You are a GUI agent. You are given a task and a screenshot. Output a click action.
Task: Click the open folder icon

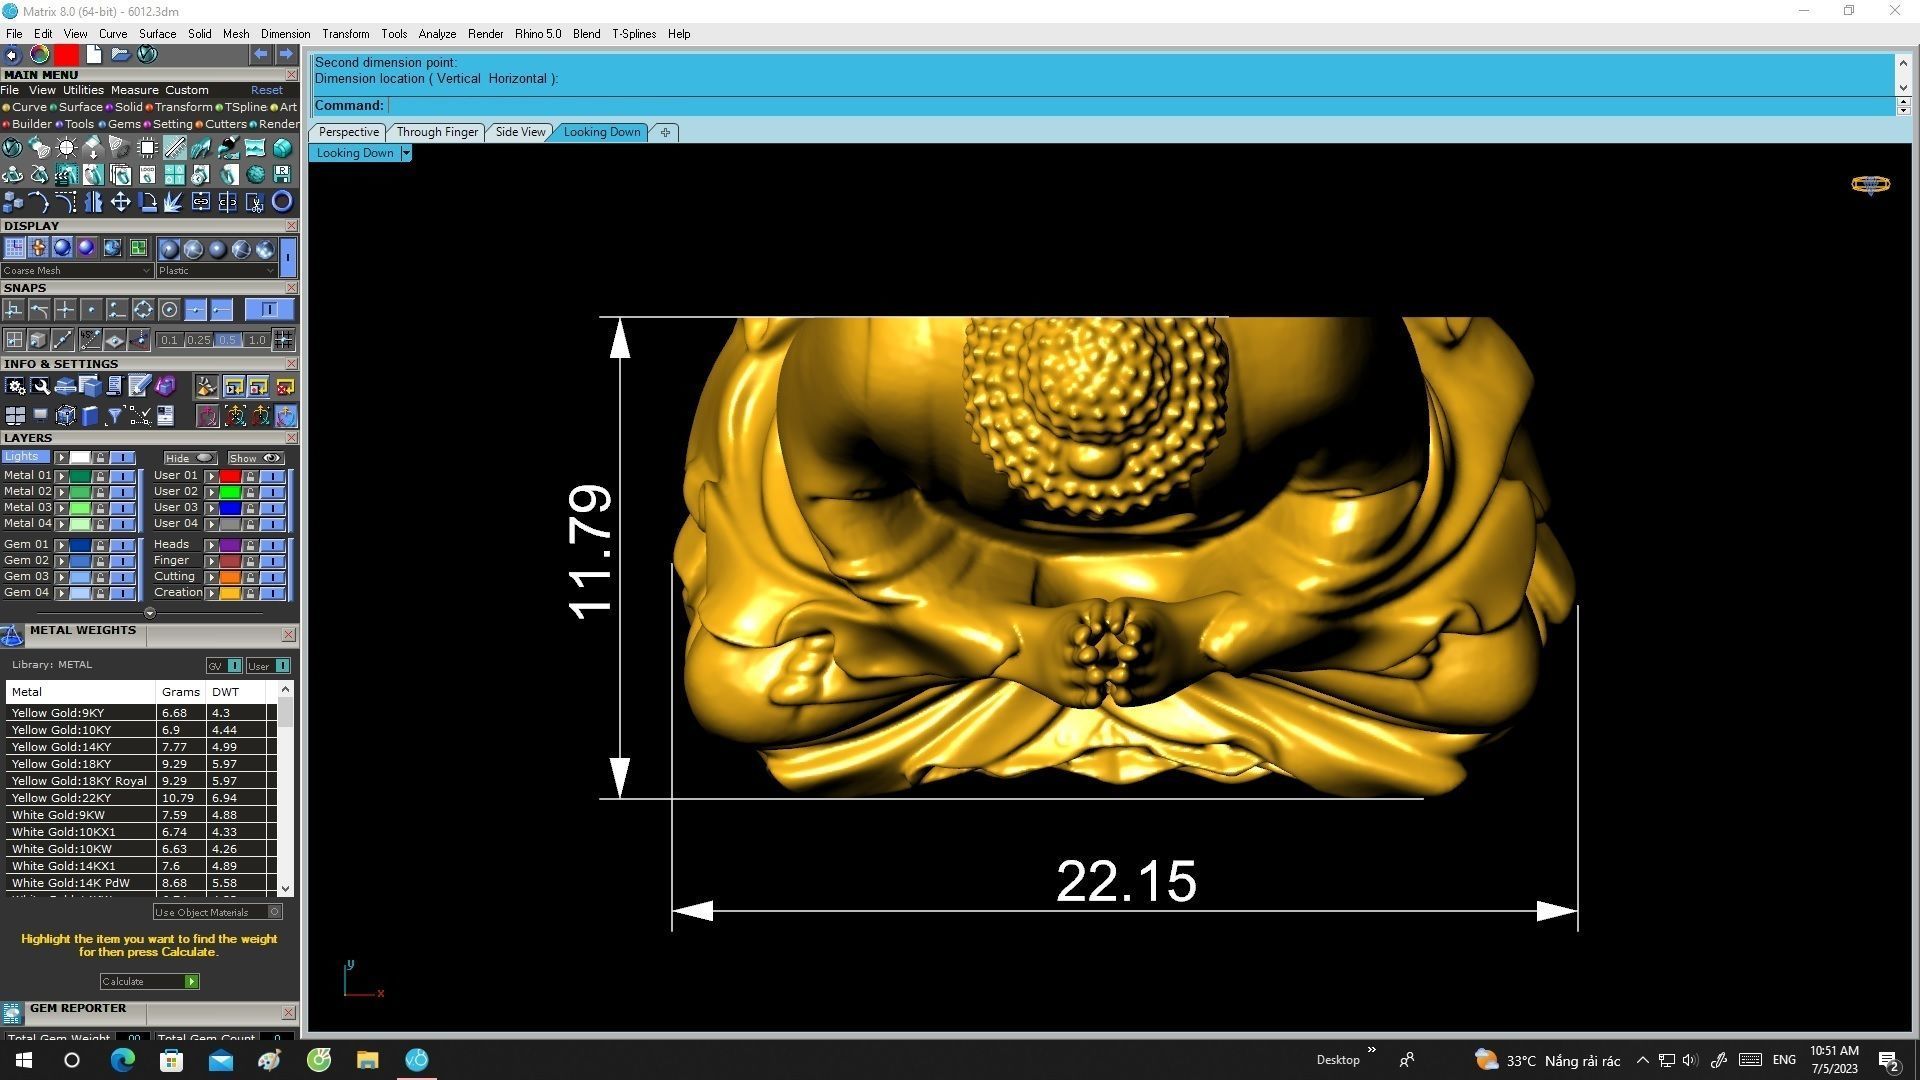[120, 54]
